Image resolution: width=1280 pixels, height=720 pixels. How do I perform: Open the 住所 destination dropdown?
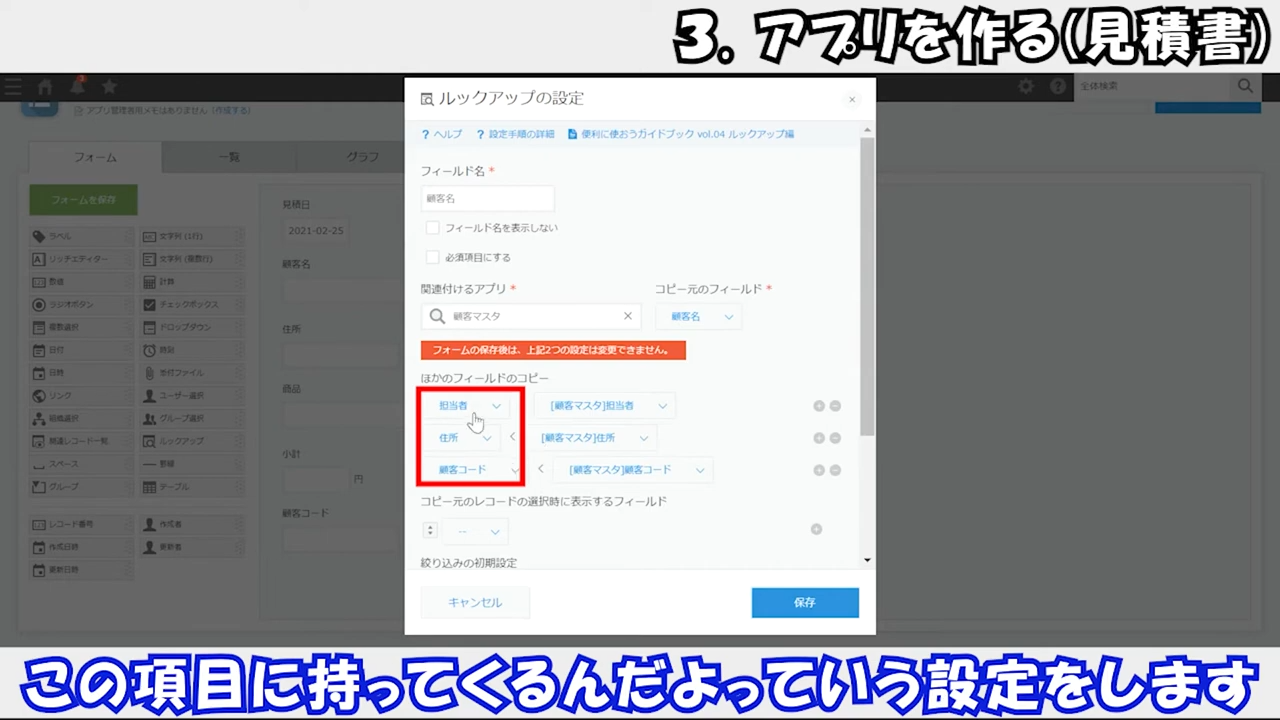pyautogui.click(x=462, y=438)
